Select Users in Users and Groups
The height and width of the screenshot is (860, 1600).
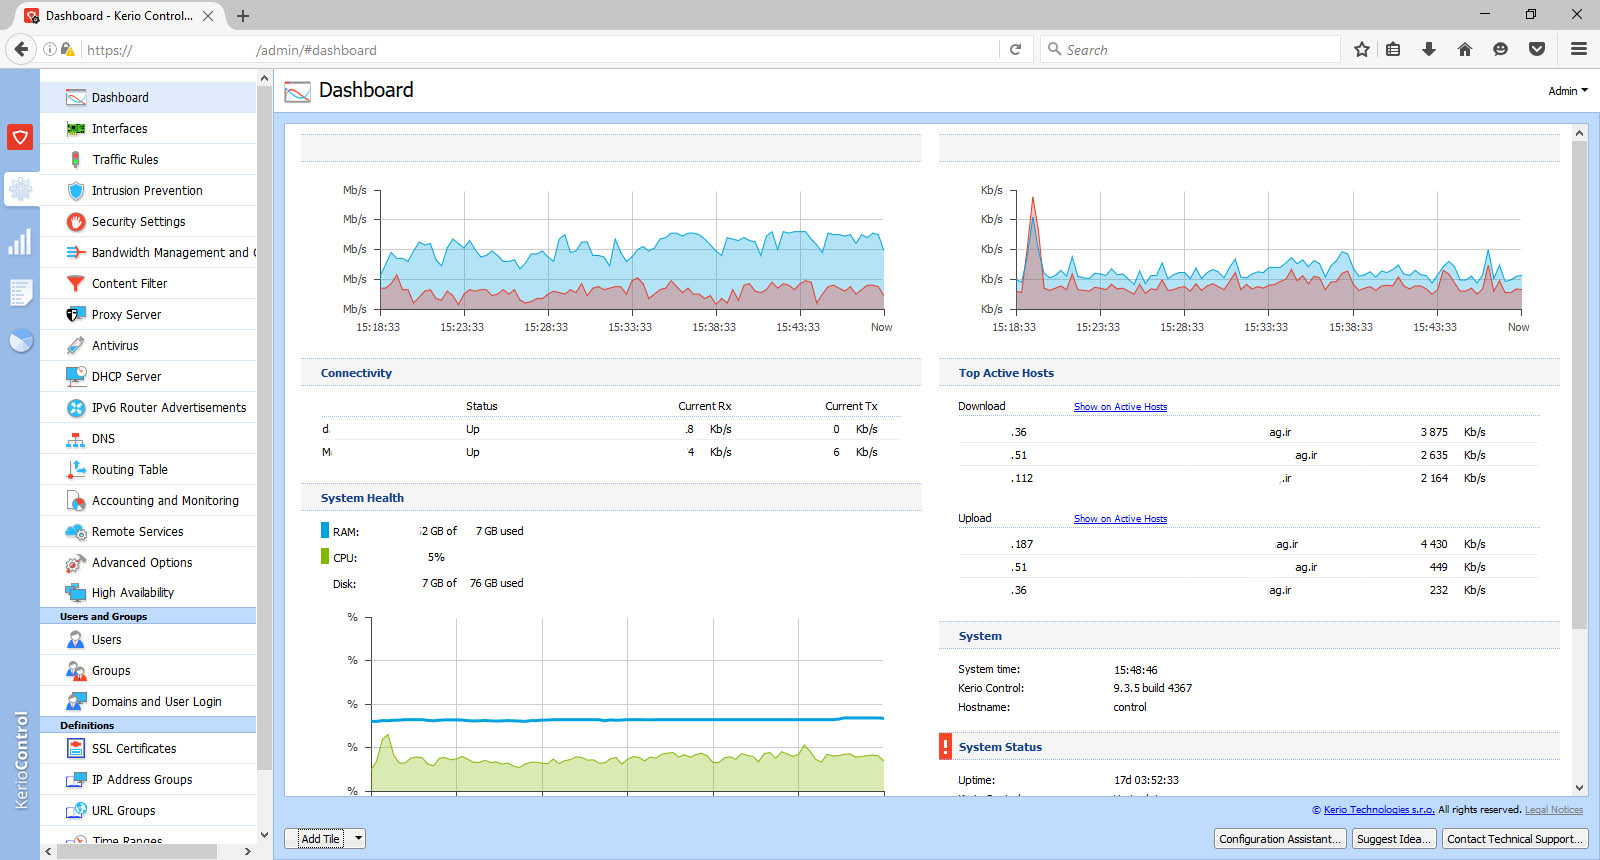pos(148,639)
